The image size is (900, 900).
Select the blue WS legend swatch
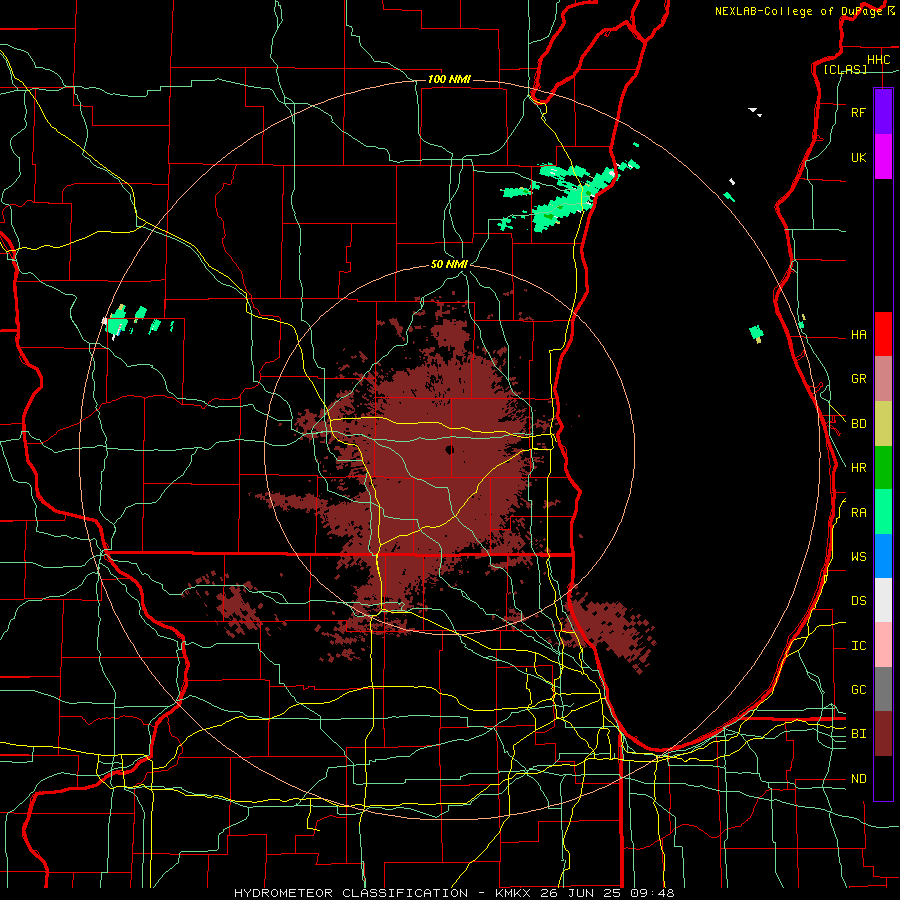click(883, 556)
